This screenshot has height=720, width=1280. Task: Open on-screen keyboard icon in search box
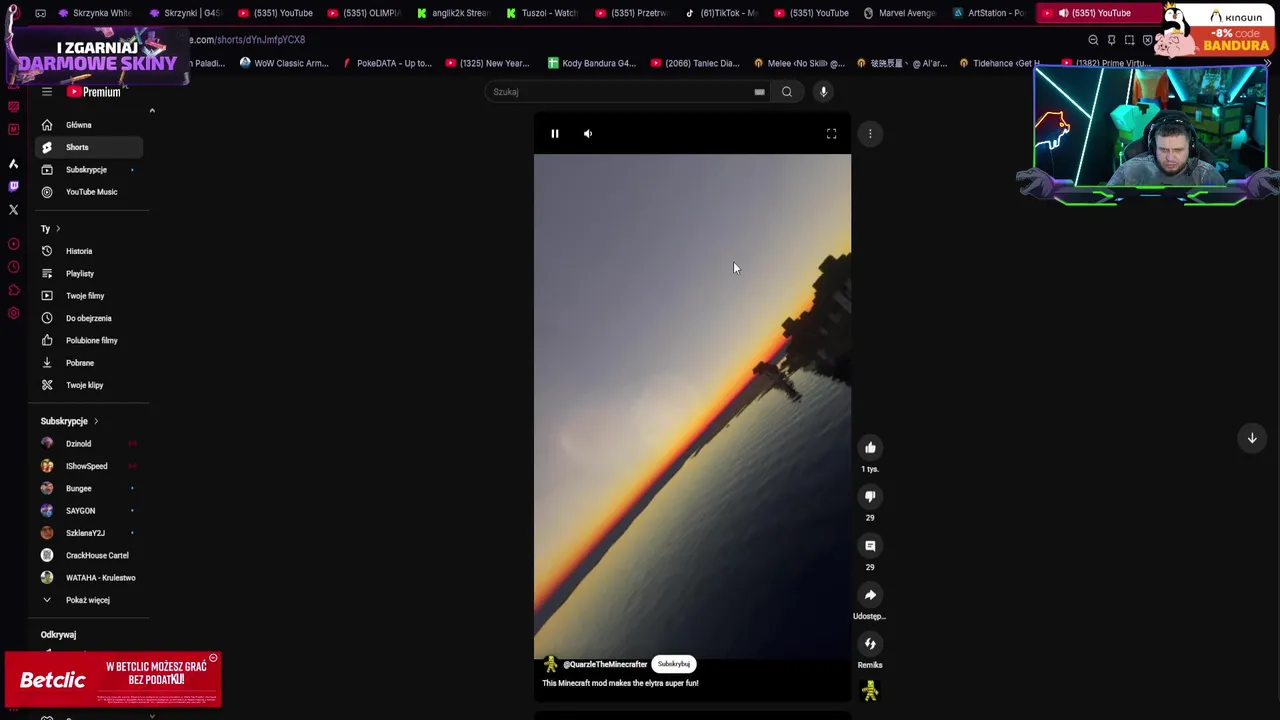tap(759, 92)
